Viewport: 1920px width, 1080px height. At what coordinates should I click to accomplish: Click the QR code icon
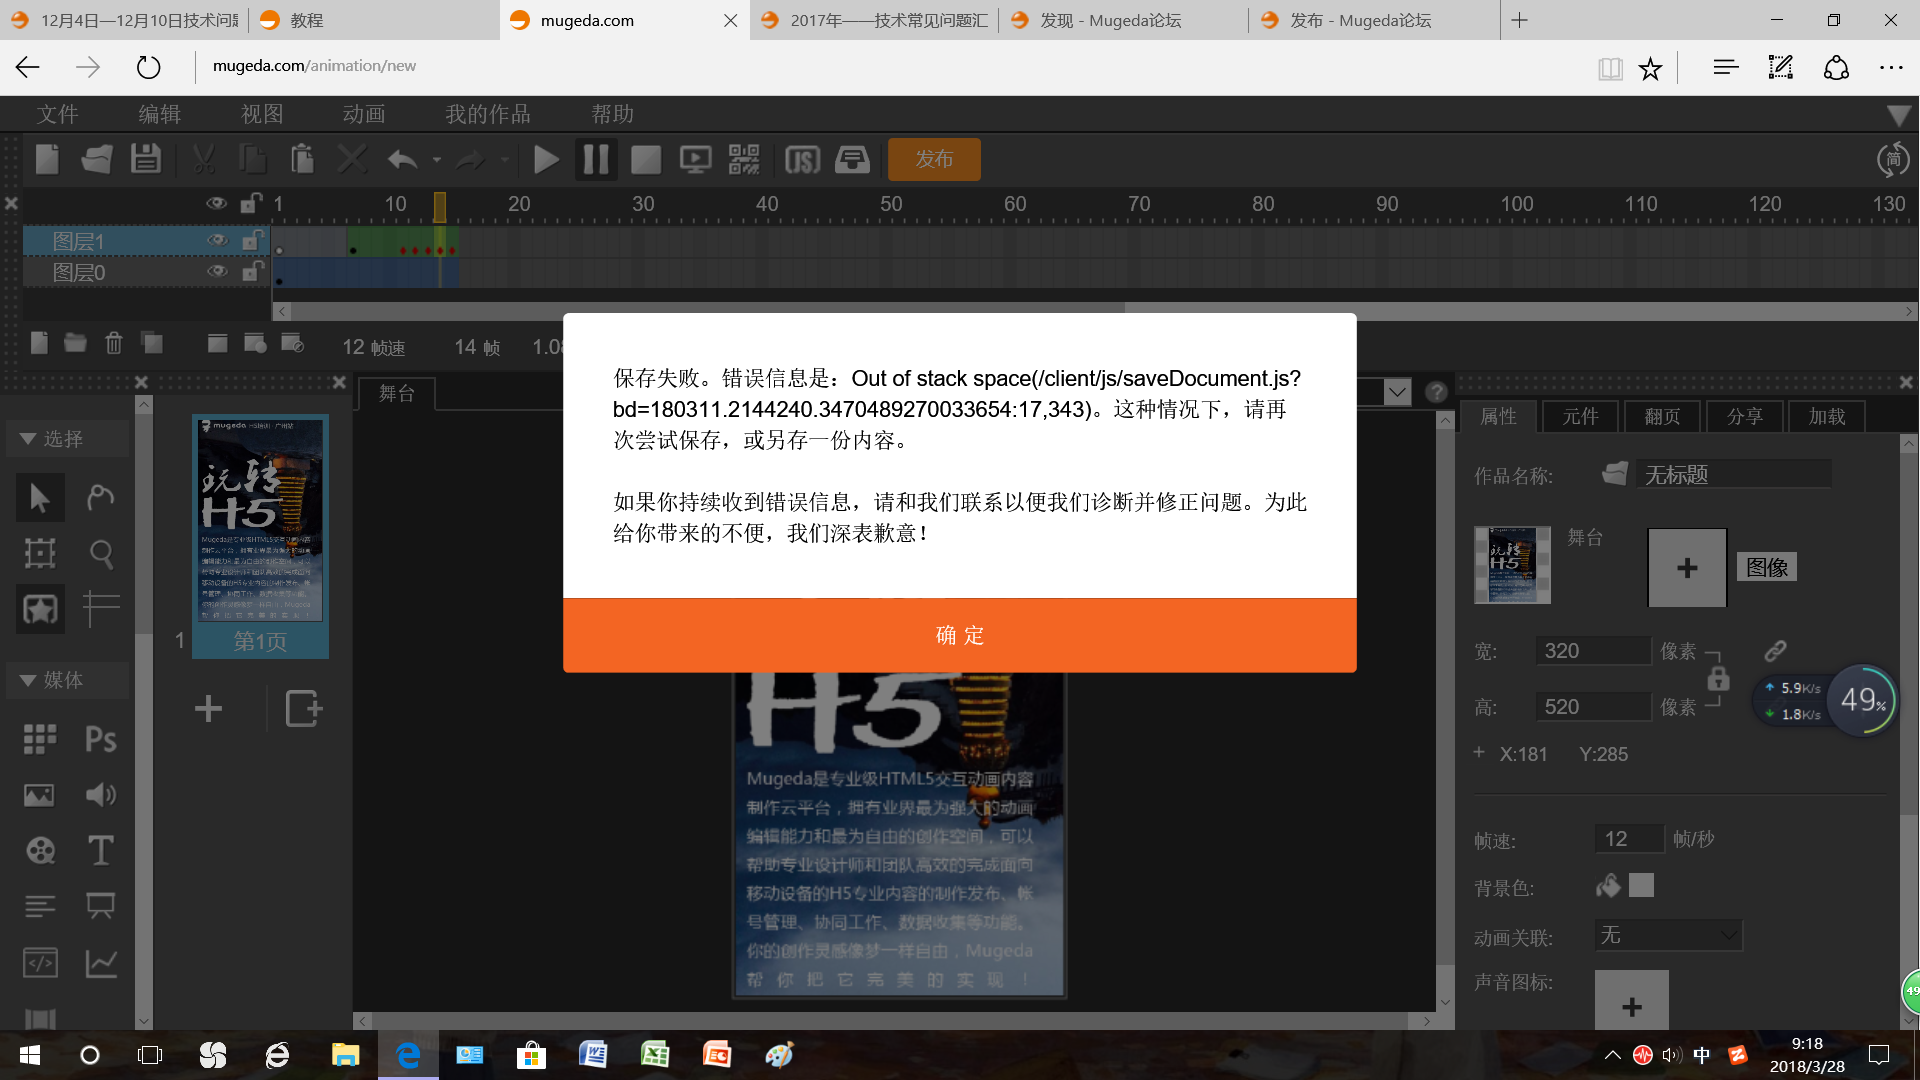pos(744,160)
